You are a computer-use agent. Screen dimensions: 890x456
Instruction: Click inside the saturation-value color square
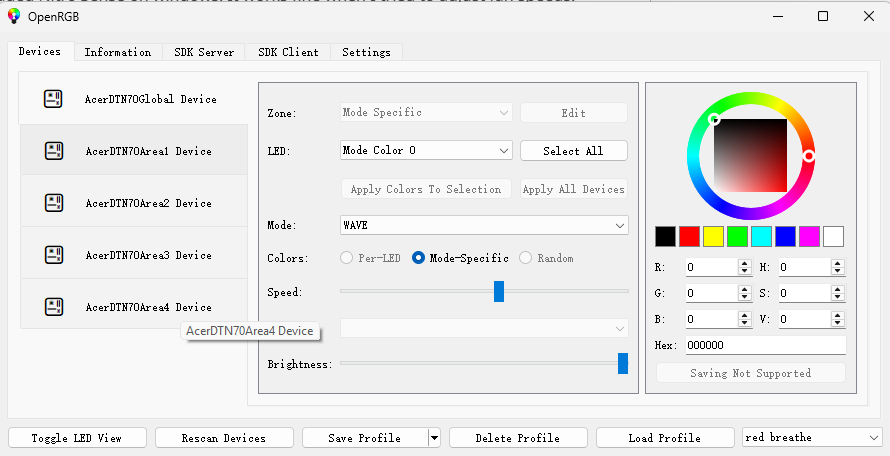pyautogui.click(x=750, y=156)
